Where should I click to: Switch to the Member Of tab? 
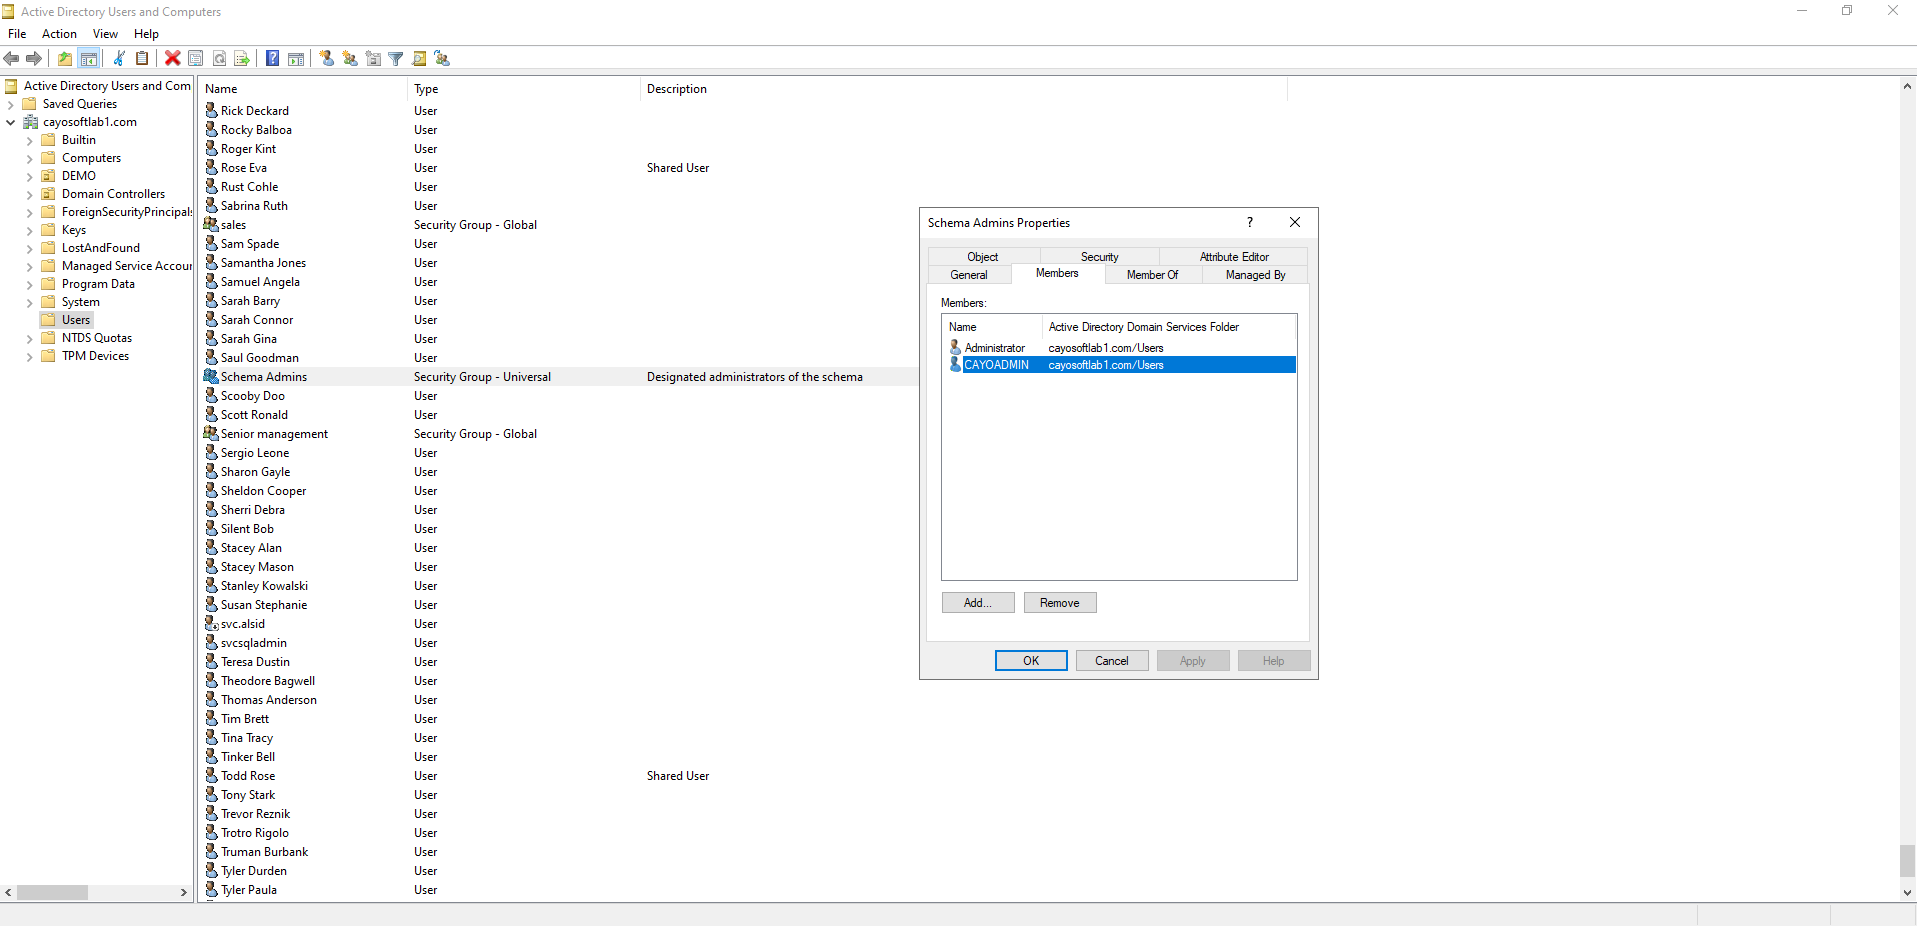coord(1152,275)
